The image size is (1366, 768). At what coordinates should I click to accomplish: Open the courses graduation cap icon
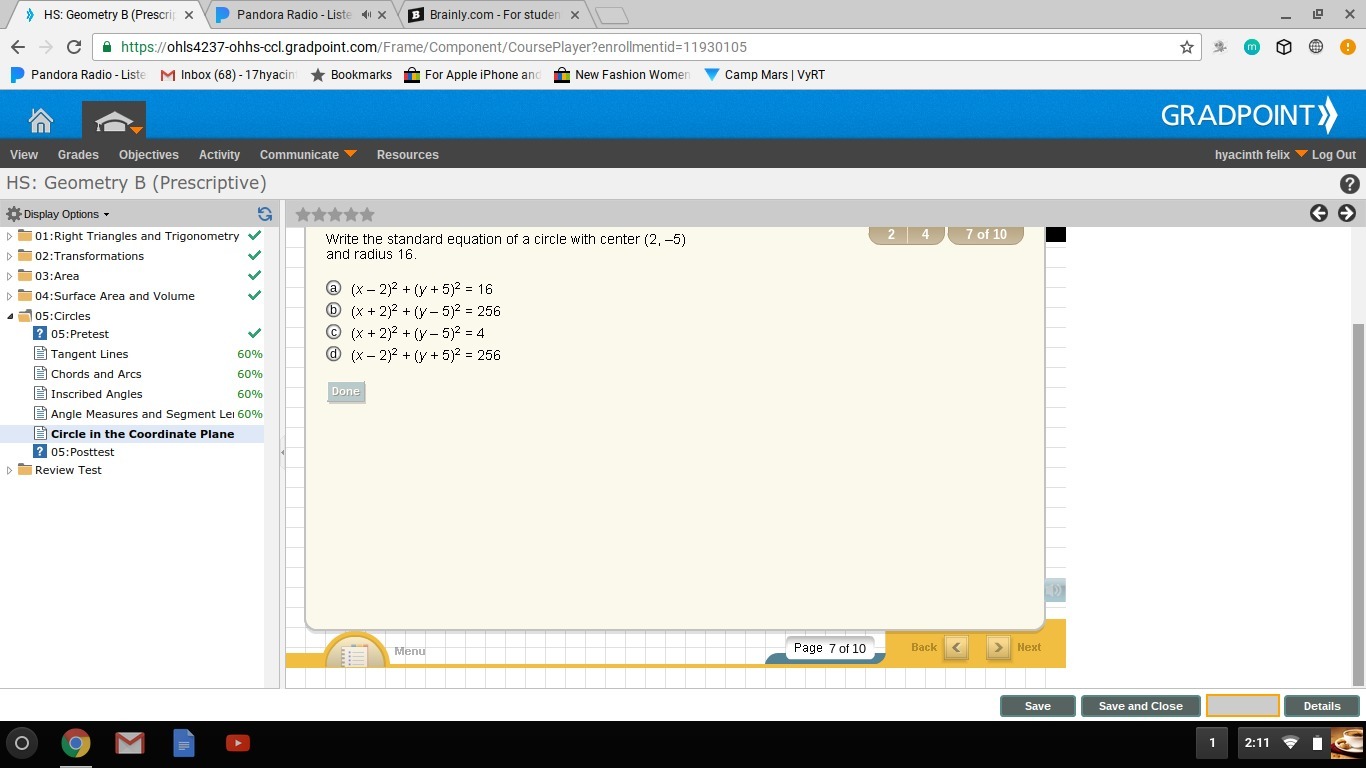120,121
